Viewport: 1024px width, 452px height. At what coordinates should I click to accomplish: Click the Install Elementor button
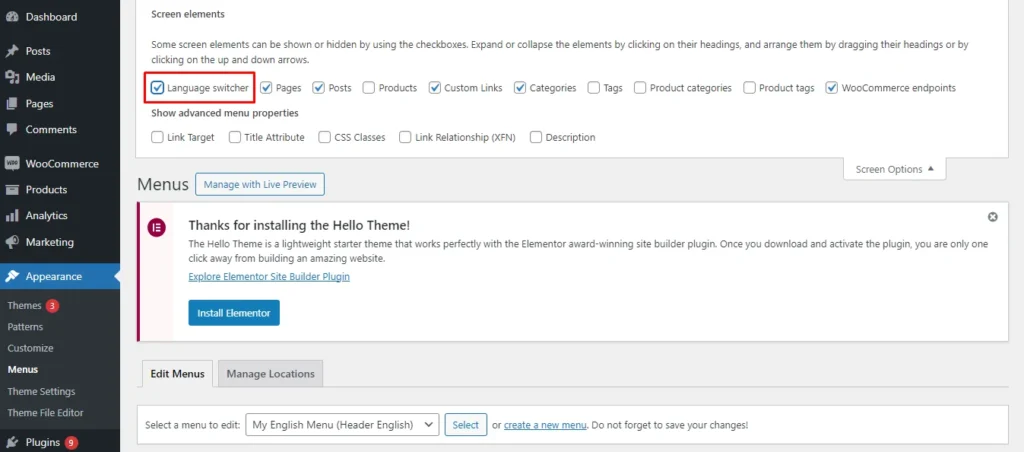point(234,313)
